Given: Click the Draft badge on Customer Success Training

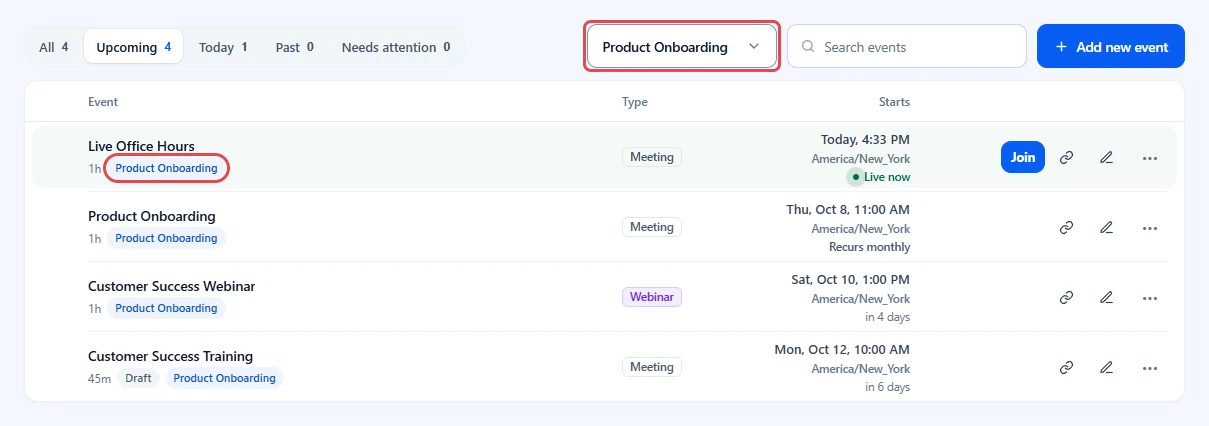Looking at the screenshot, I should [138, 378].
